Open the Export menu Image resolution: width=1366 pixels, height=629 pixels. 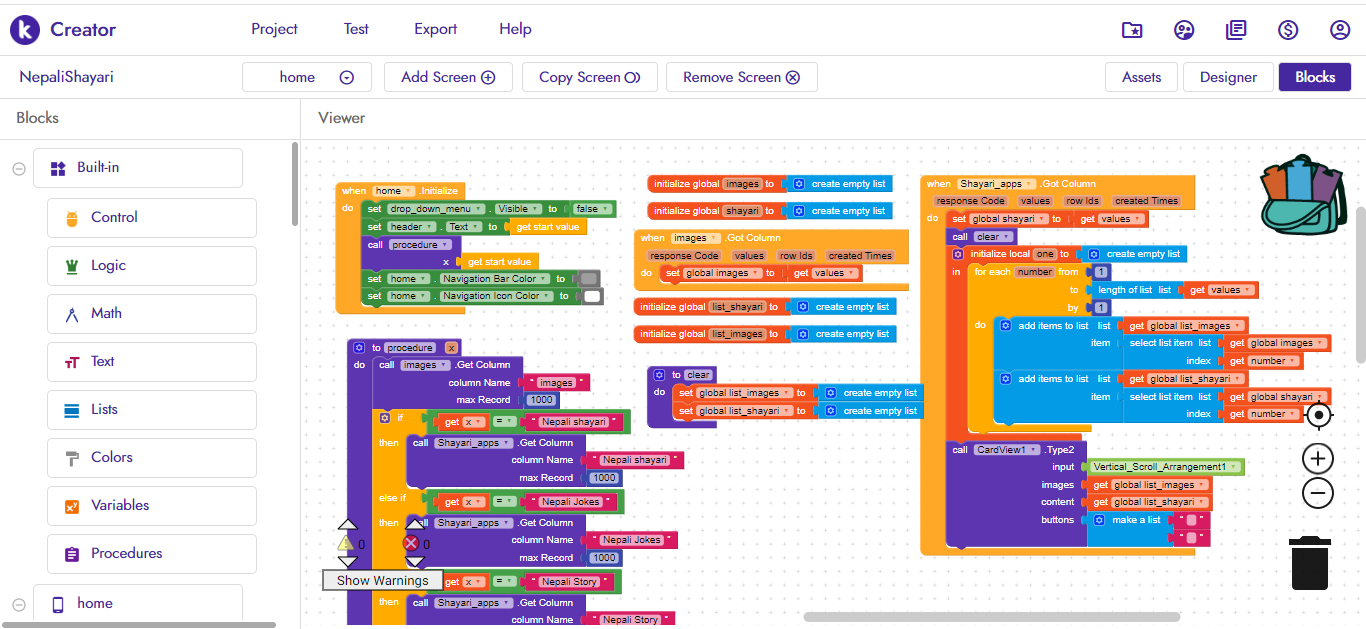click(435, 29)
